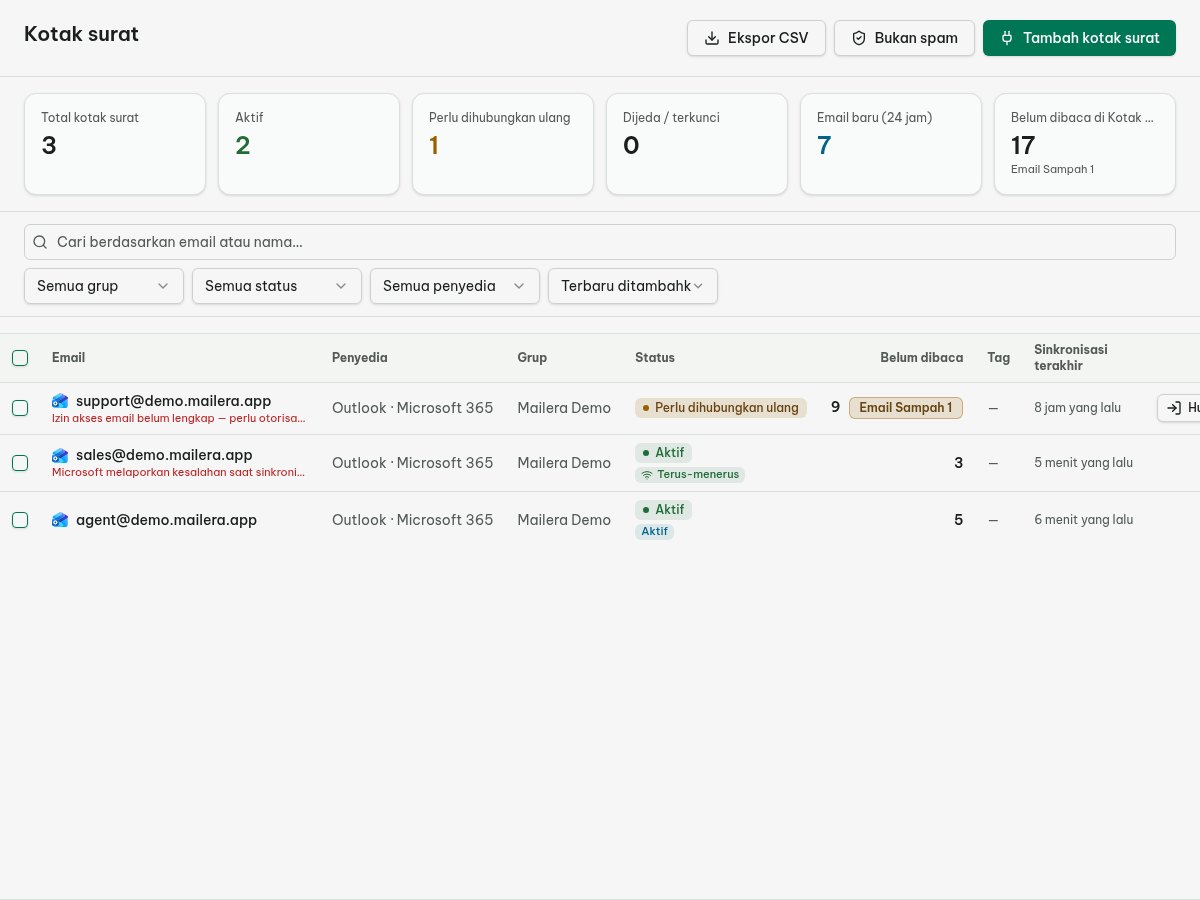Image resolution: width=1200 pixels, height=900 pixels.
Task: Select the "Aktif" summary card showing 2
Action: point(309,144)
